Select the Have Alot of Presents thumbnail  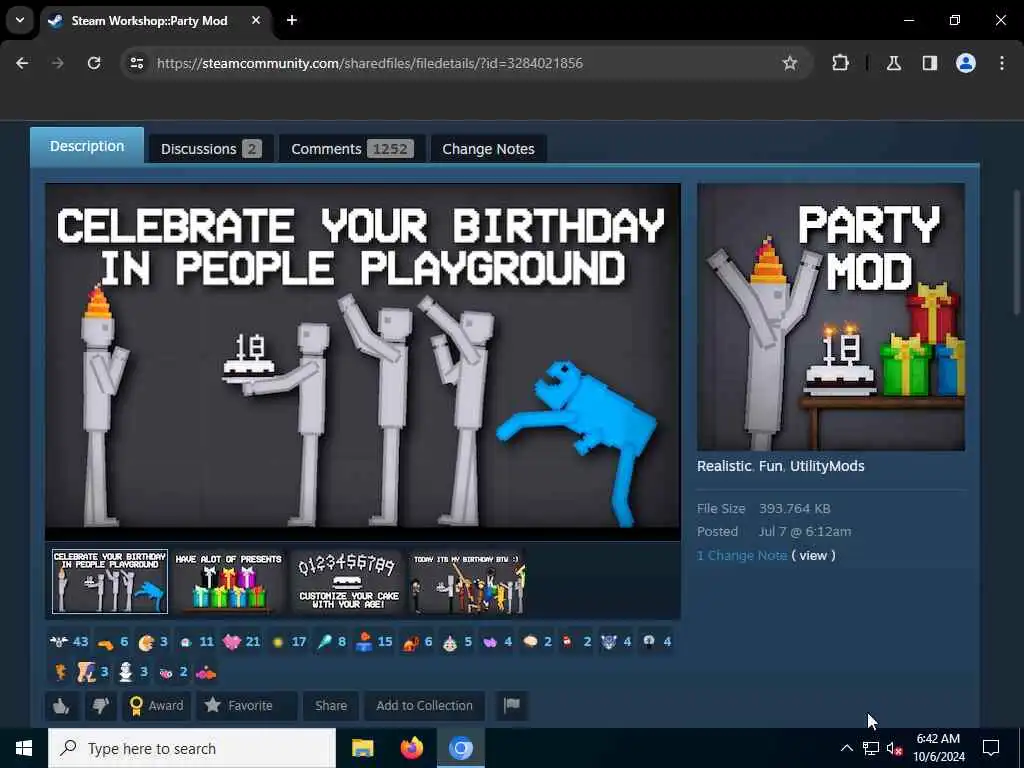[x=228, y=581]
